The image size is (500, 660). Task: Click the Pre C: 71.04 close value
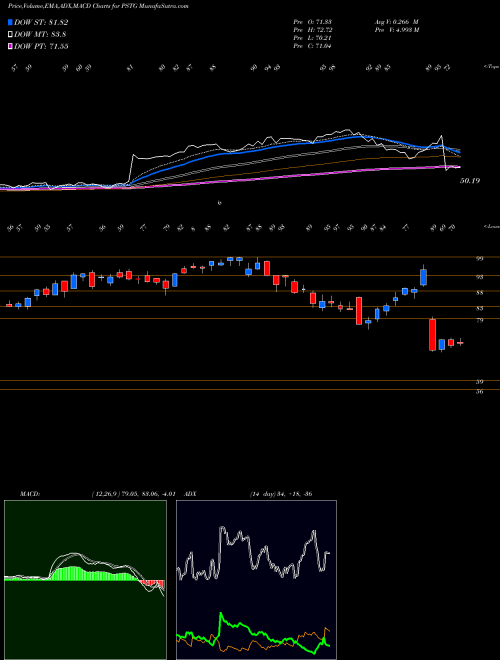312,46
